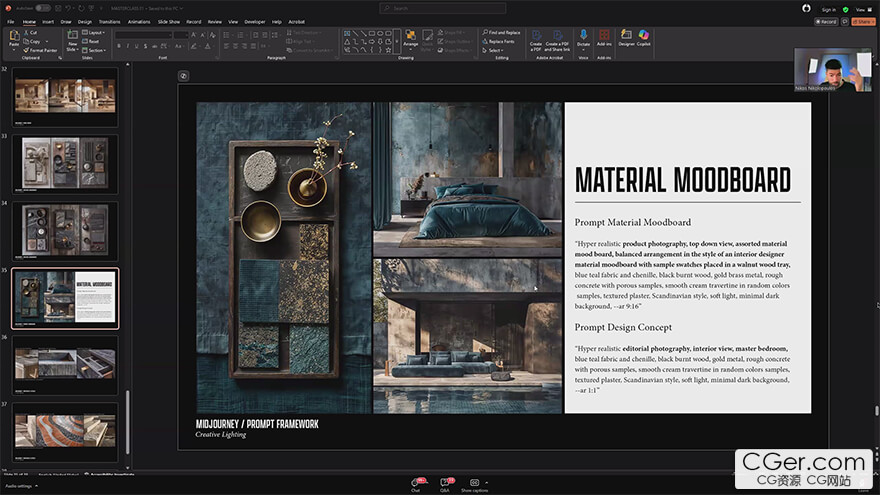Toggle Bold formatting in the Font group
This screenshot has height=495, width=880.
point(119,46)
